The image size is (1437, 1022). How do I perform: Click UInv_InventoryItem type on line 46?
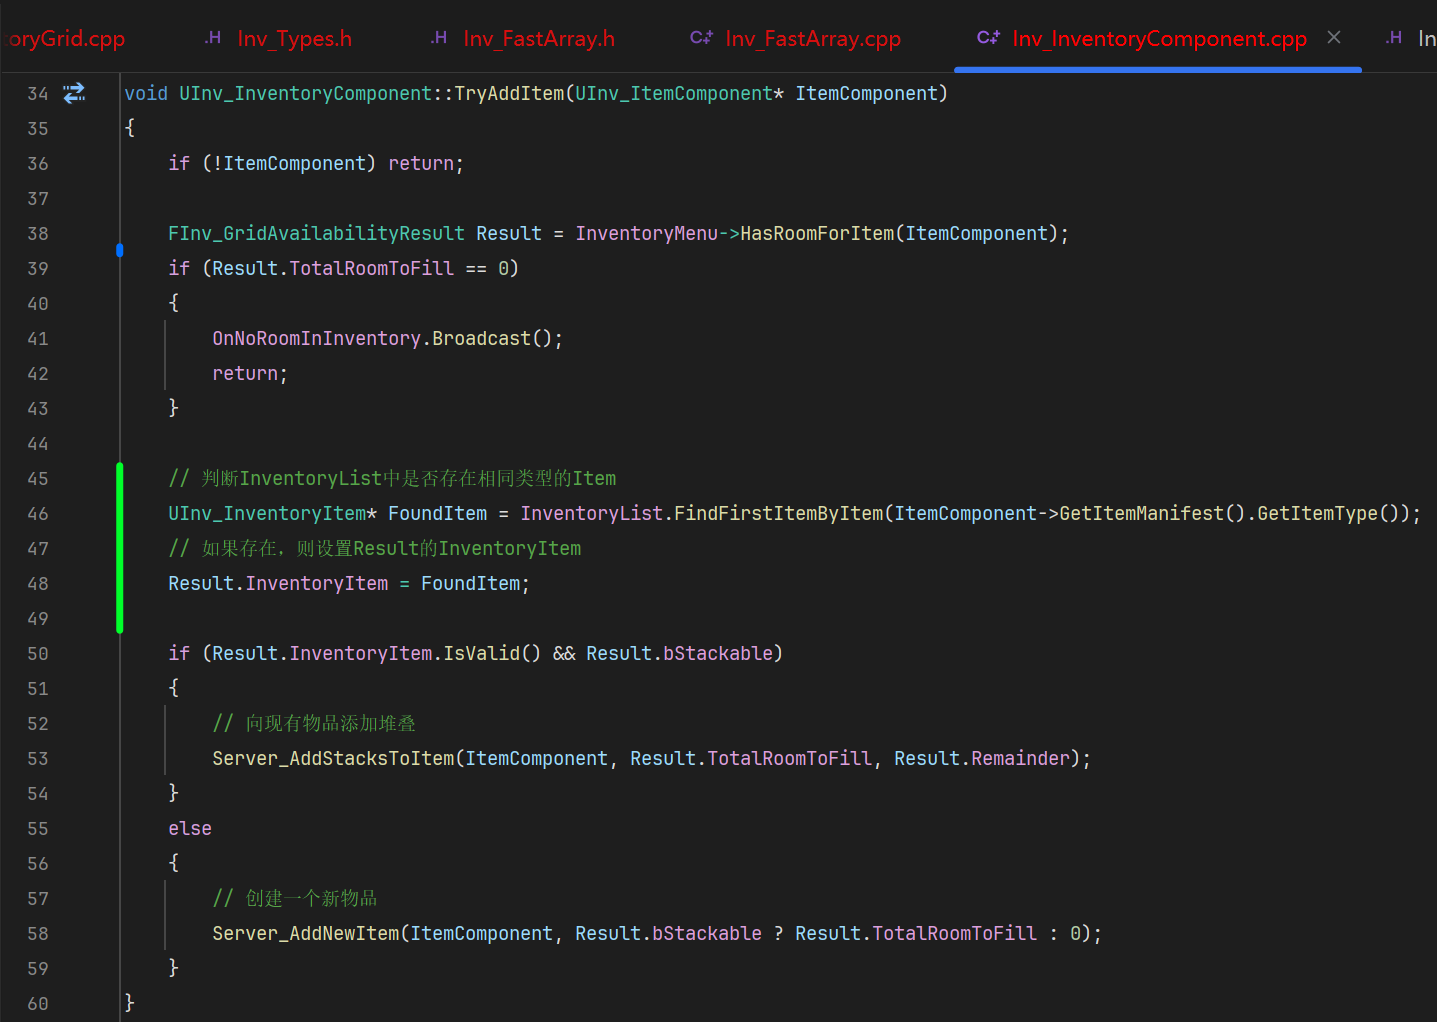pyautogui.click(x=267, y=513)
